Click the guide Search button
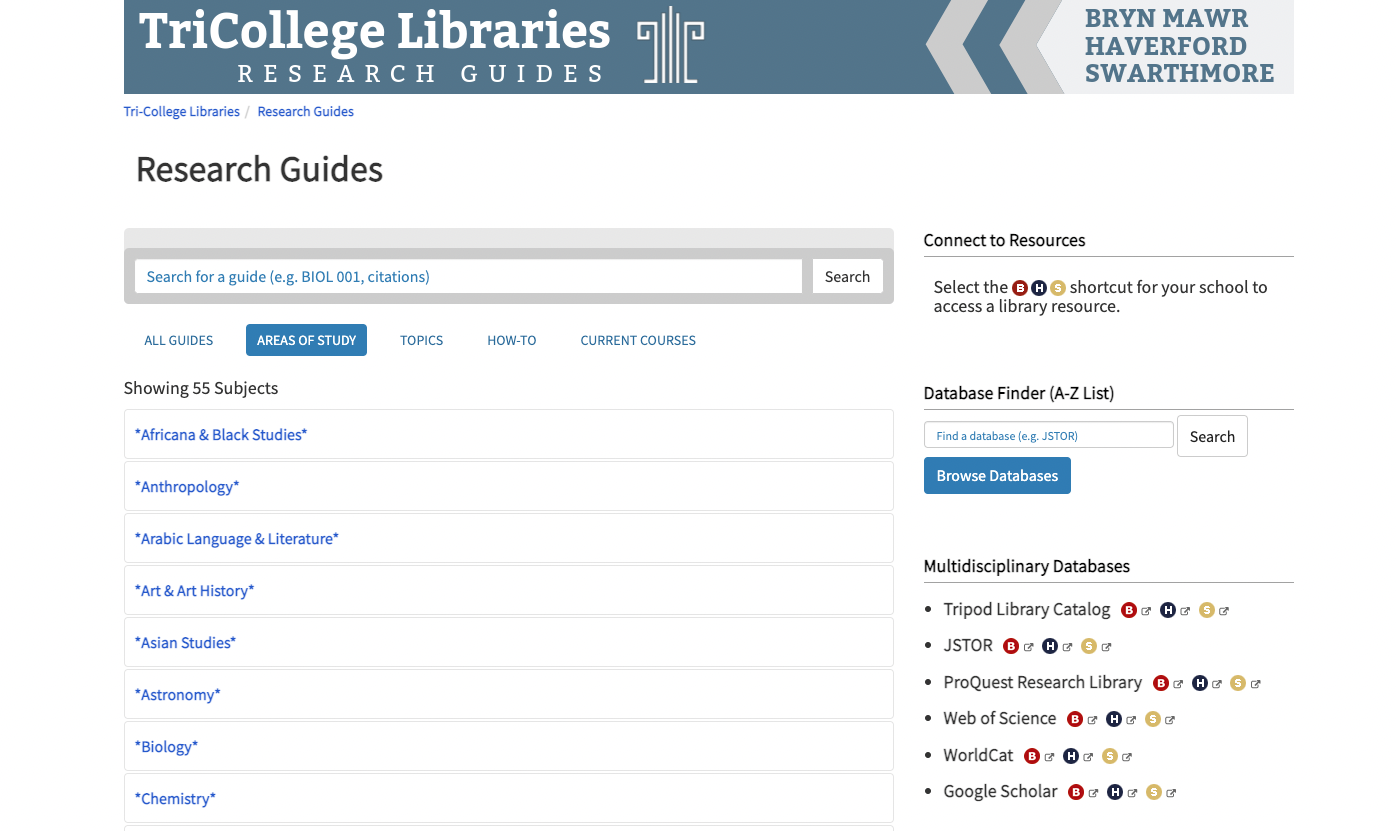 coord(848,277)
